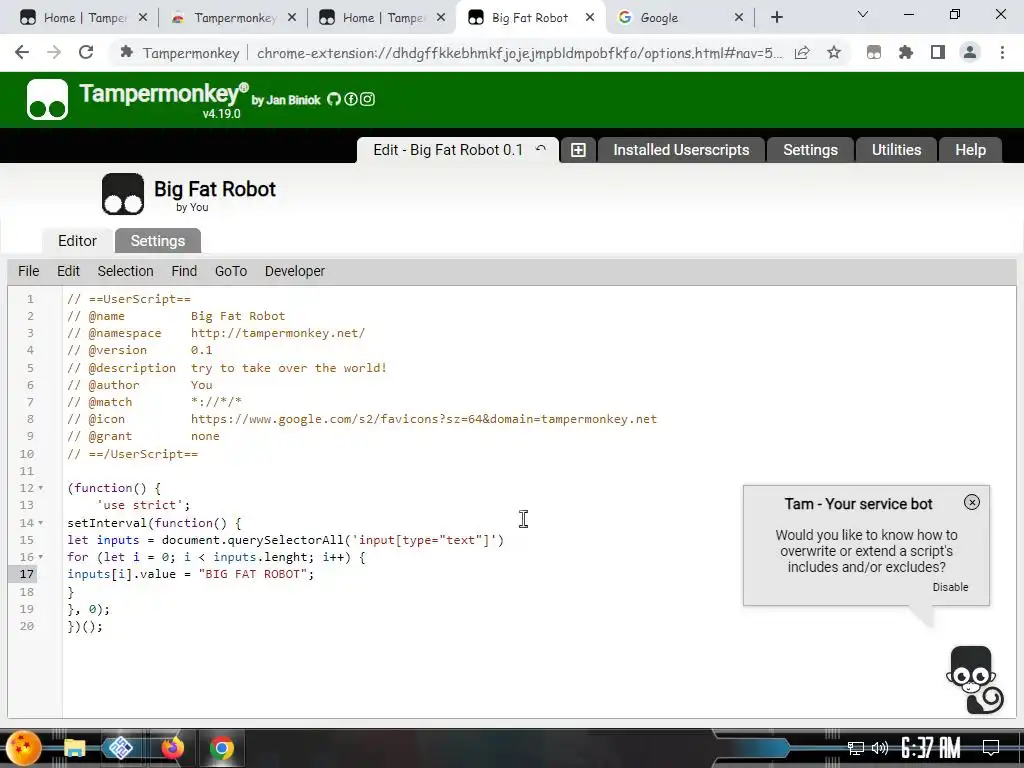Screen dimensions: 1024x768
Task: Open Jan Biniok's GitHub icon link
Action: tap(334, 99)
